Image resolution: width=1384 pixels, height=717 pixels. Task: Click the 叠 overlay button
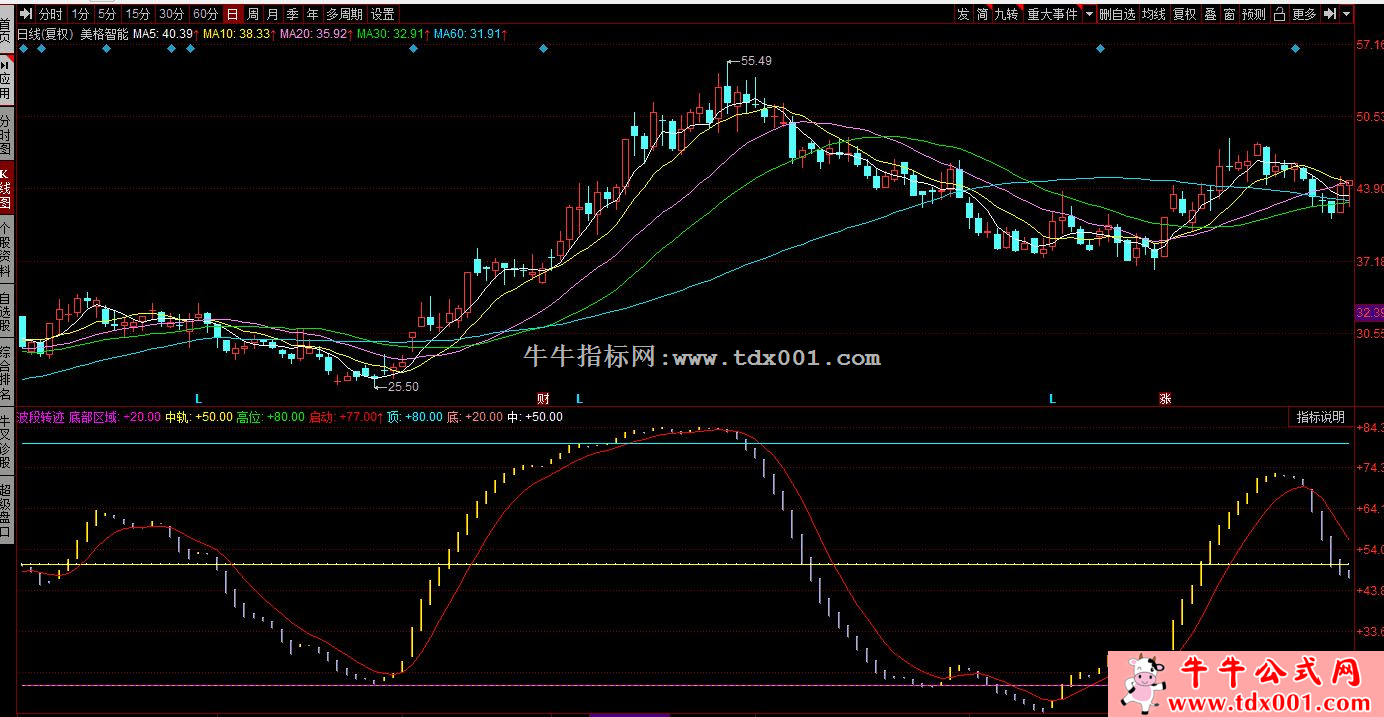tap(1210, 14)
